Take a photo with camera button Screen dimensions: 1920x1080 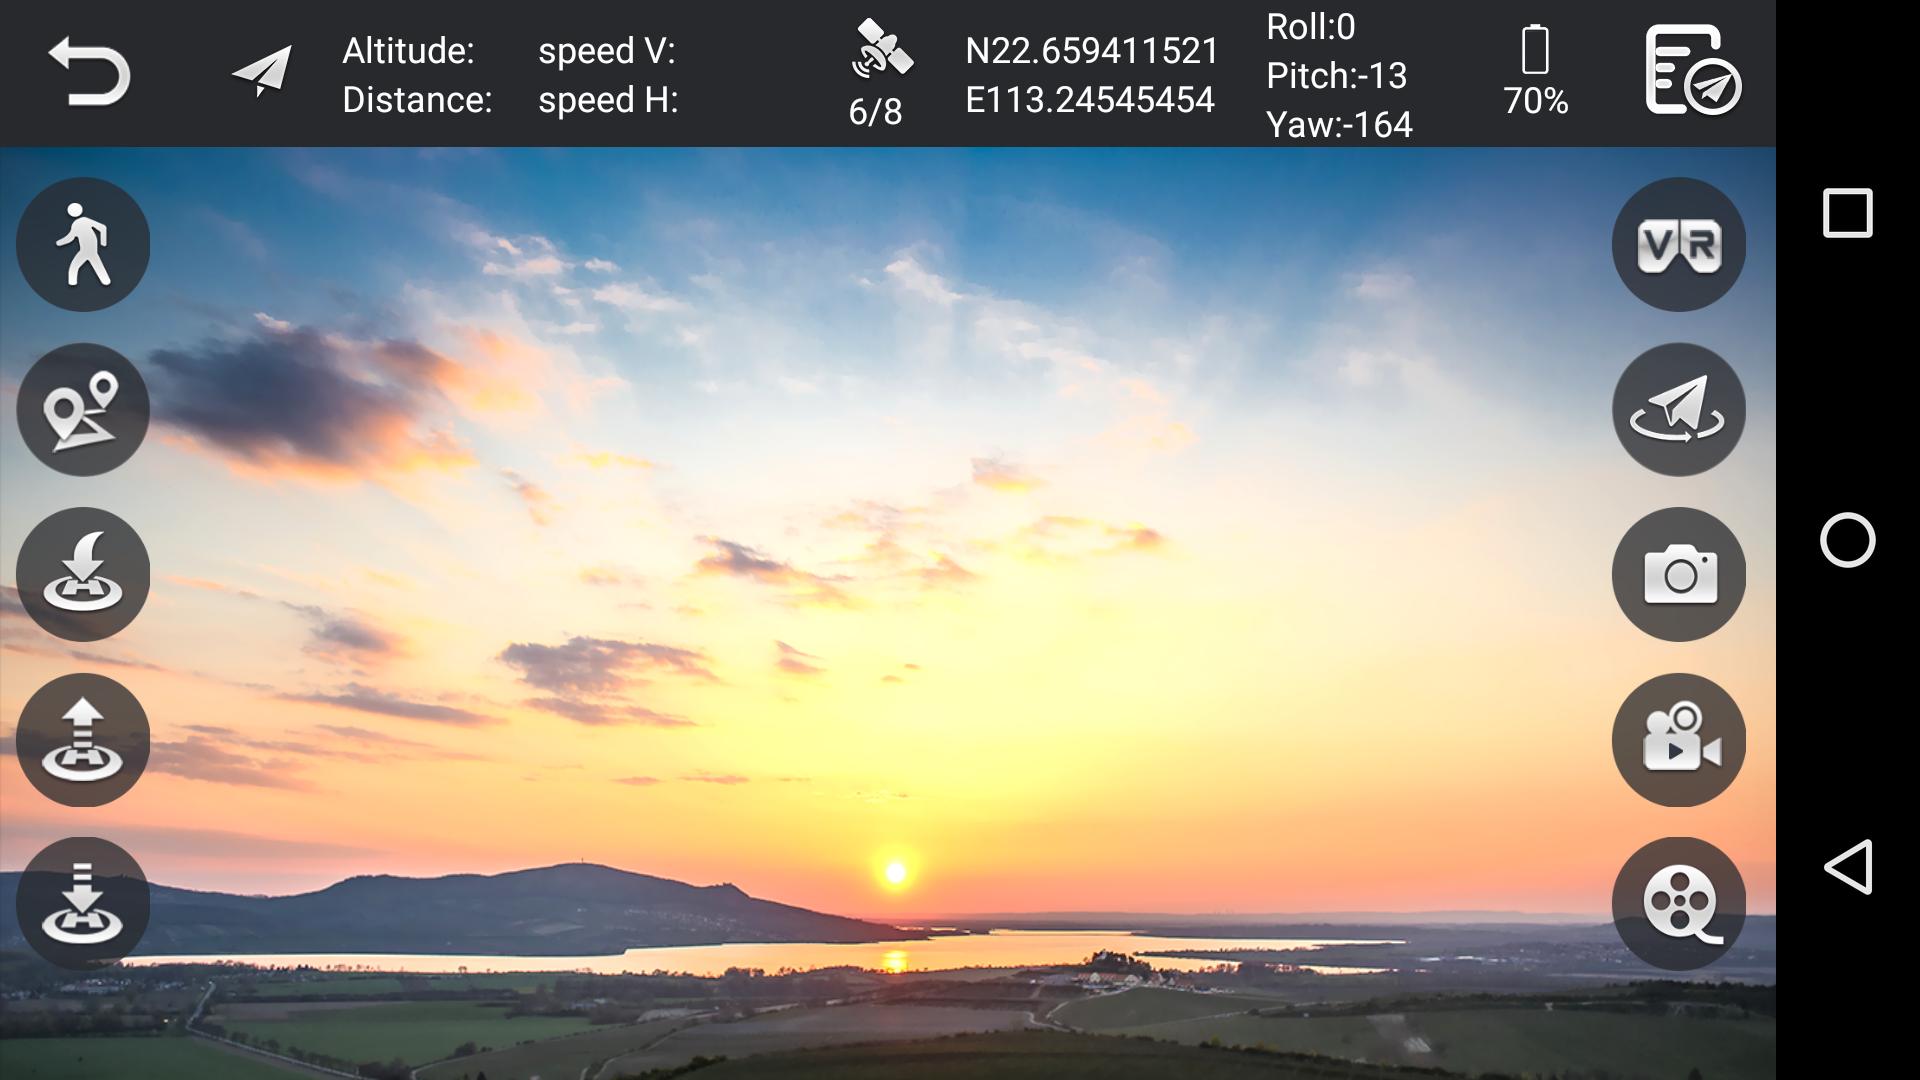1679,574
